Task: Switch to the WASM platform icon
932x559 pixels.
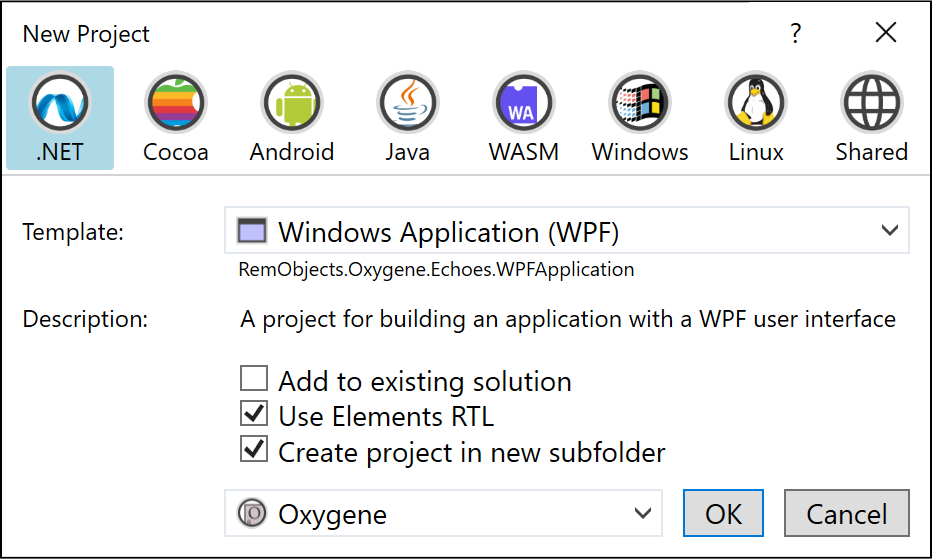Action: pos(524,103)
